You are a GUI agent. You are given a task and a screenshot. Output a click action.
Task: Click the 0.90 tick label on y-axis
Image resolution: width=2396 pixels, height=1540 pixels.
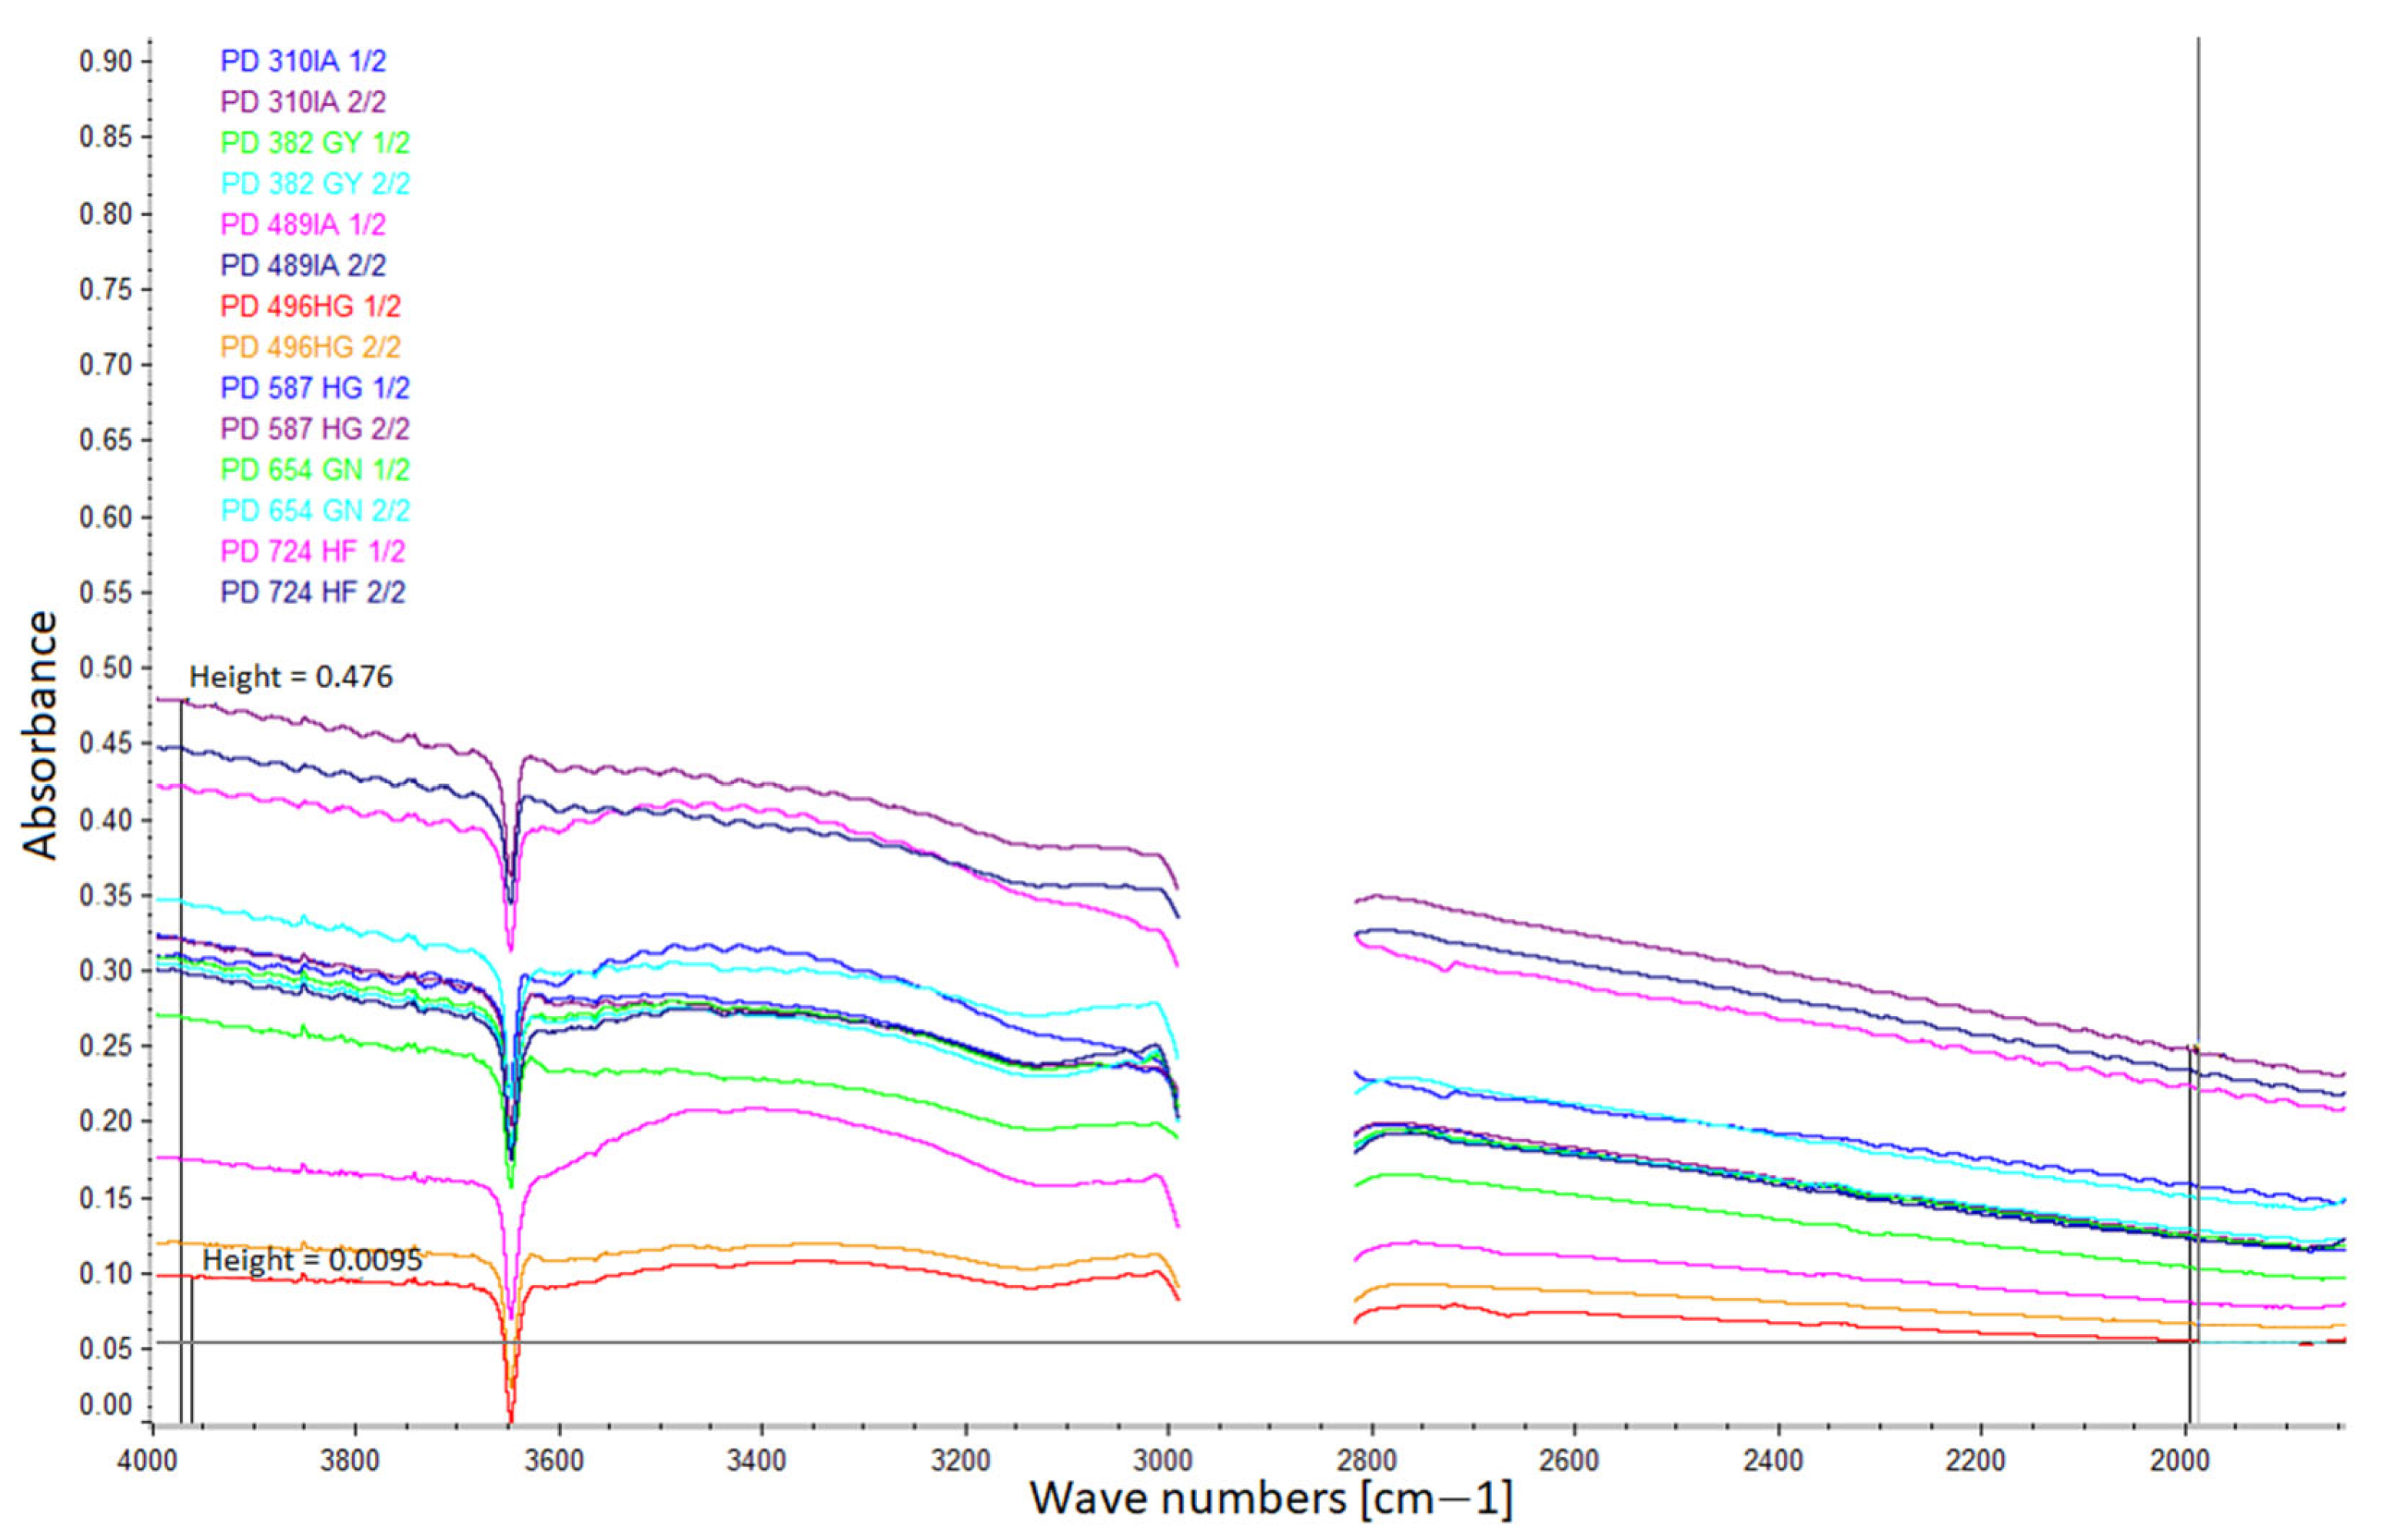[105, 62]
